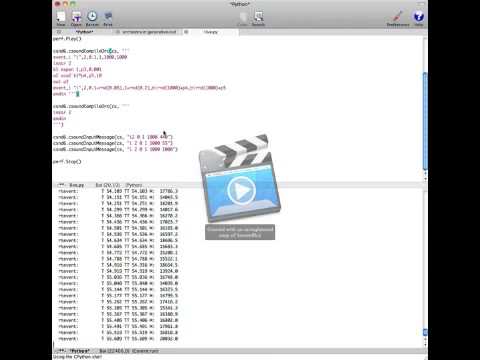The width and height of the screenshot is (480, 360).
Task: Click the last csoundInputMessage line ending 1000
Action: coord(115,149)
